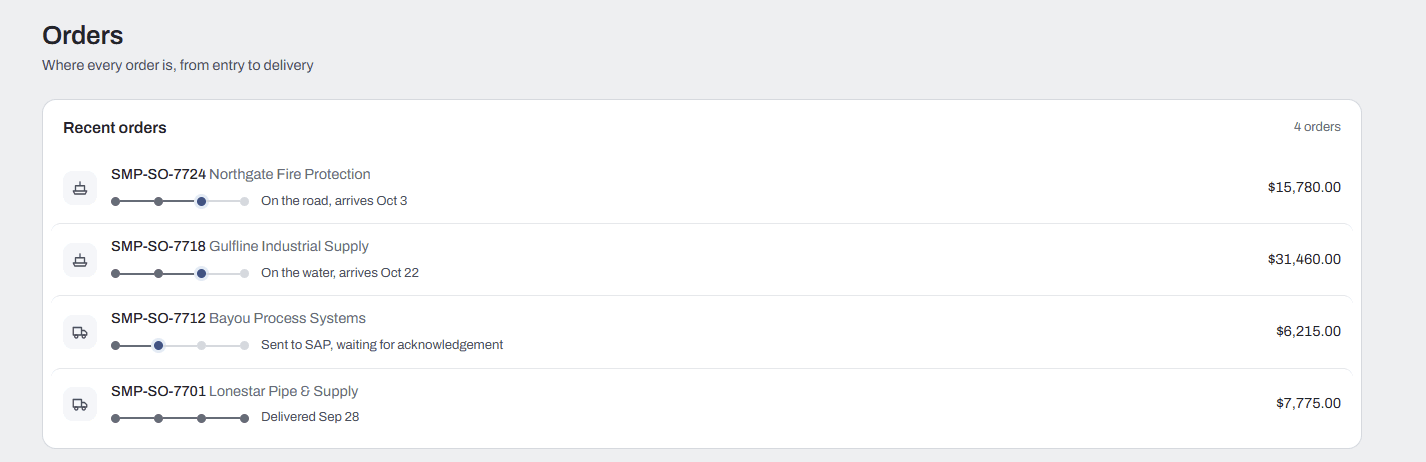The image size is (1426, 462).
Task: Click the $31,460.00 order amount
Action: 1304,259
